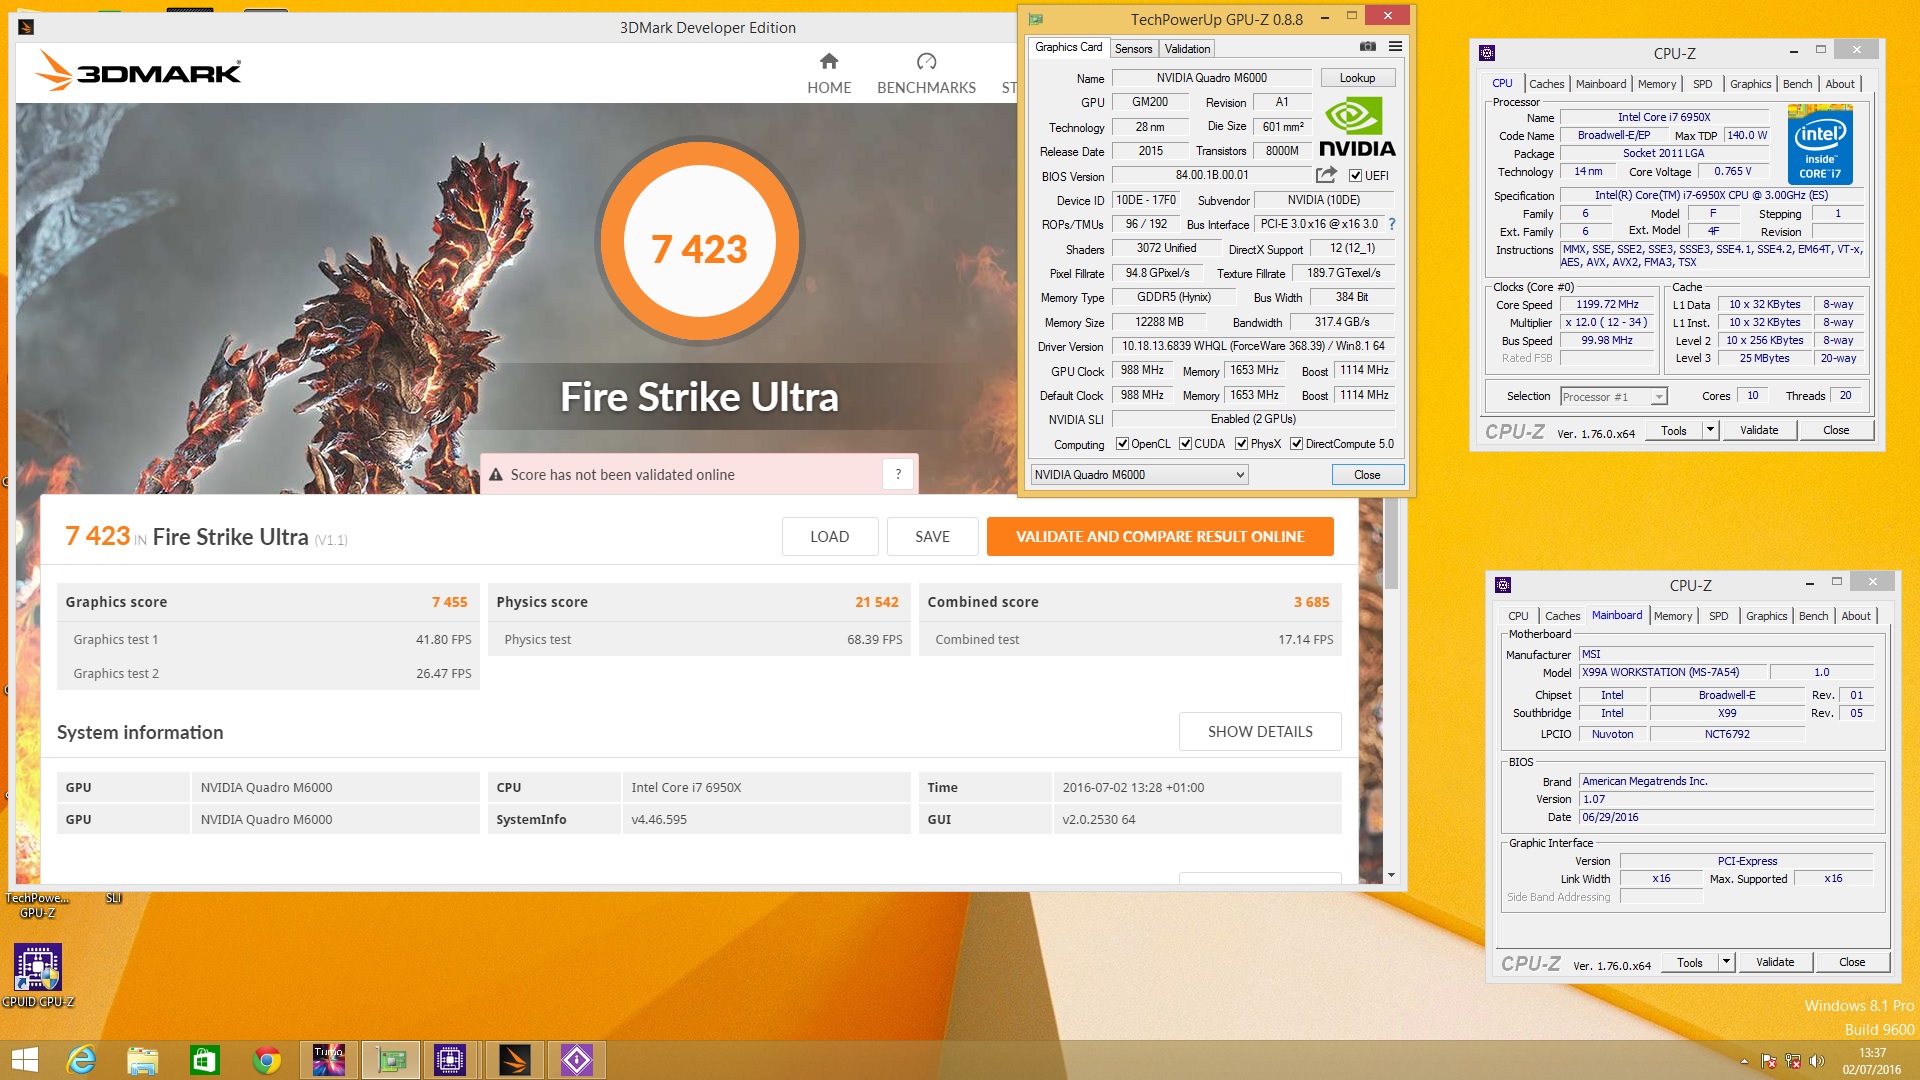Screen dimensions: 1920x1080
Task: Click score validation help question mark
Action: tap(898, 474)
